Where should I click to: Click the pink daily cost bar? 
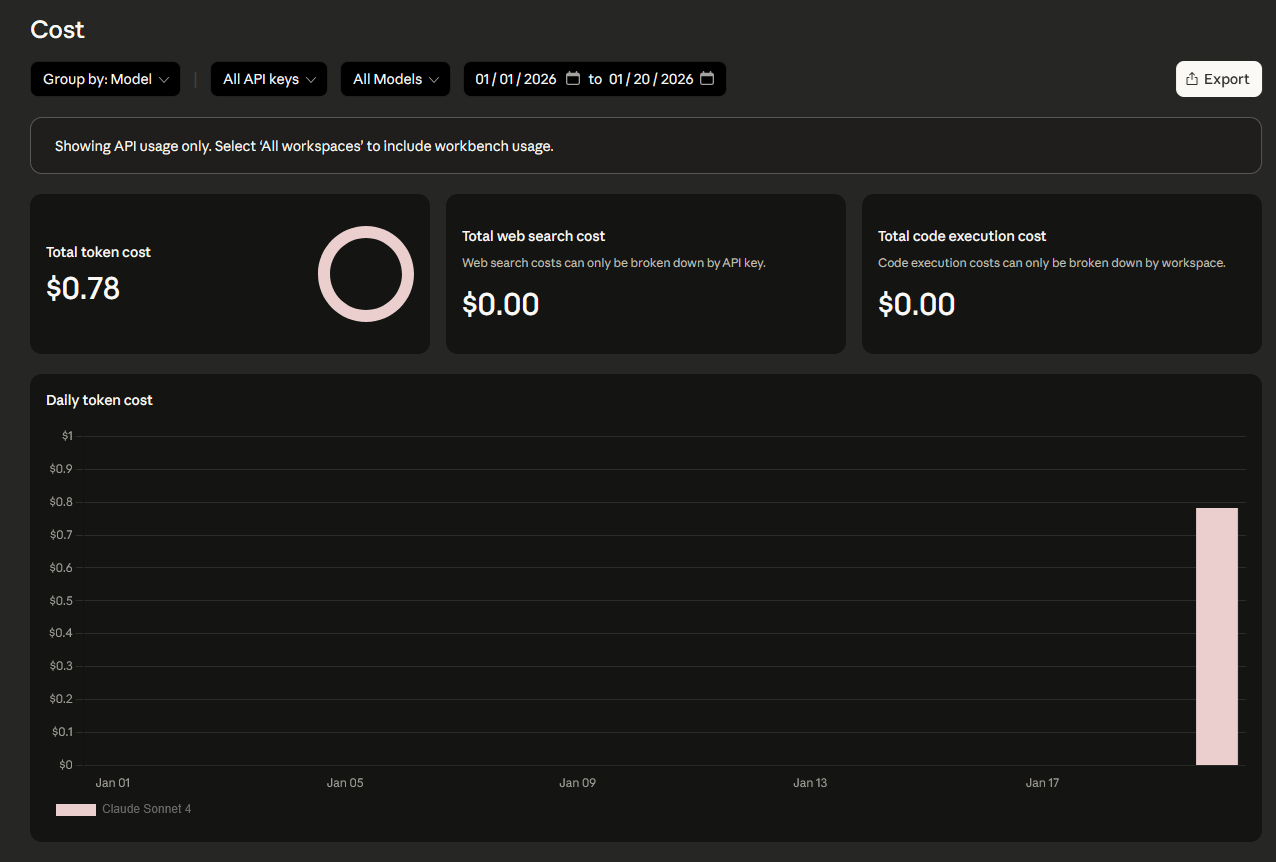click(x=1216, y=636)
